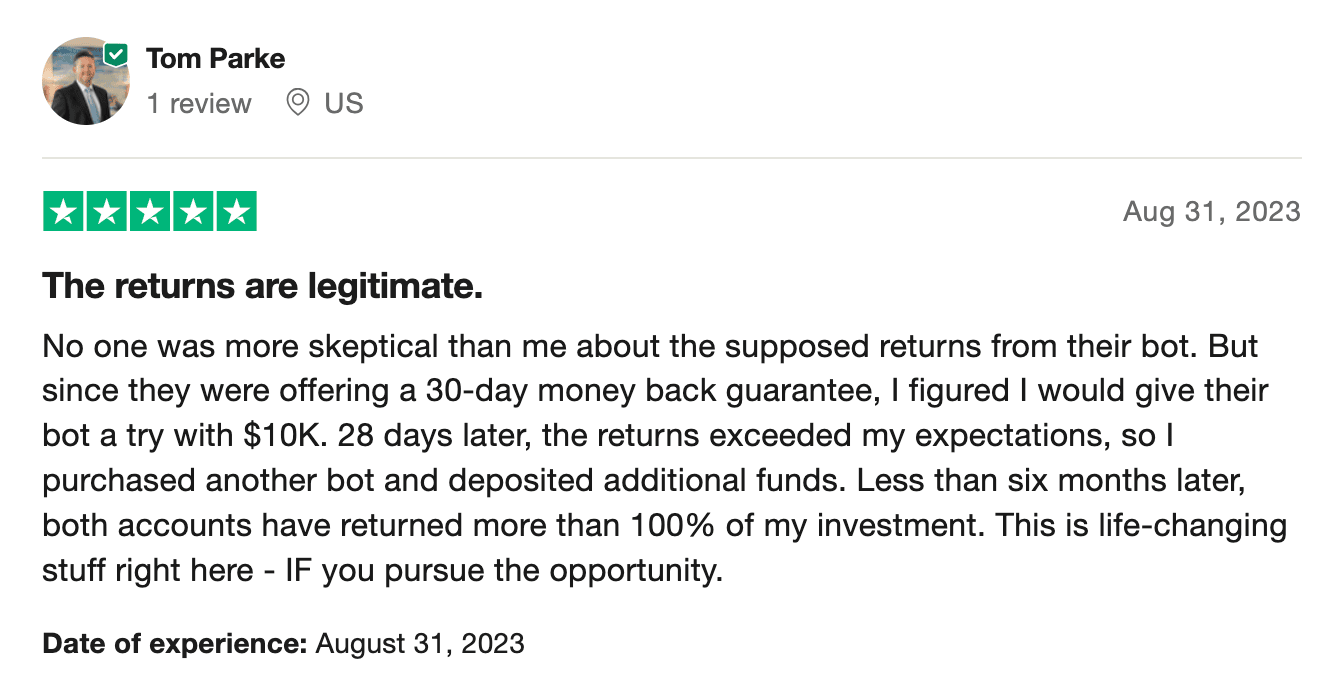Click the August 31, 2023 experience date
Screen dimensions: 1342x674
pos(420,643)
